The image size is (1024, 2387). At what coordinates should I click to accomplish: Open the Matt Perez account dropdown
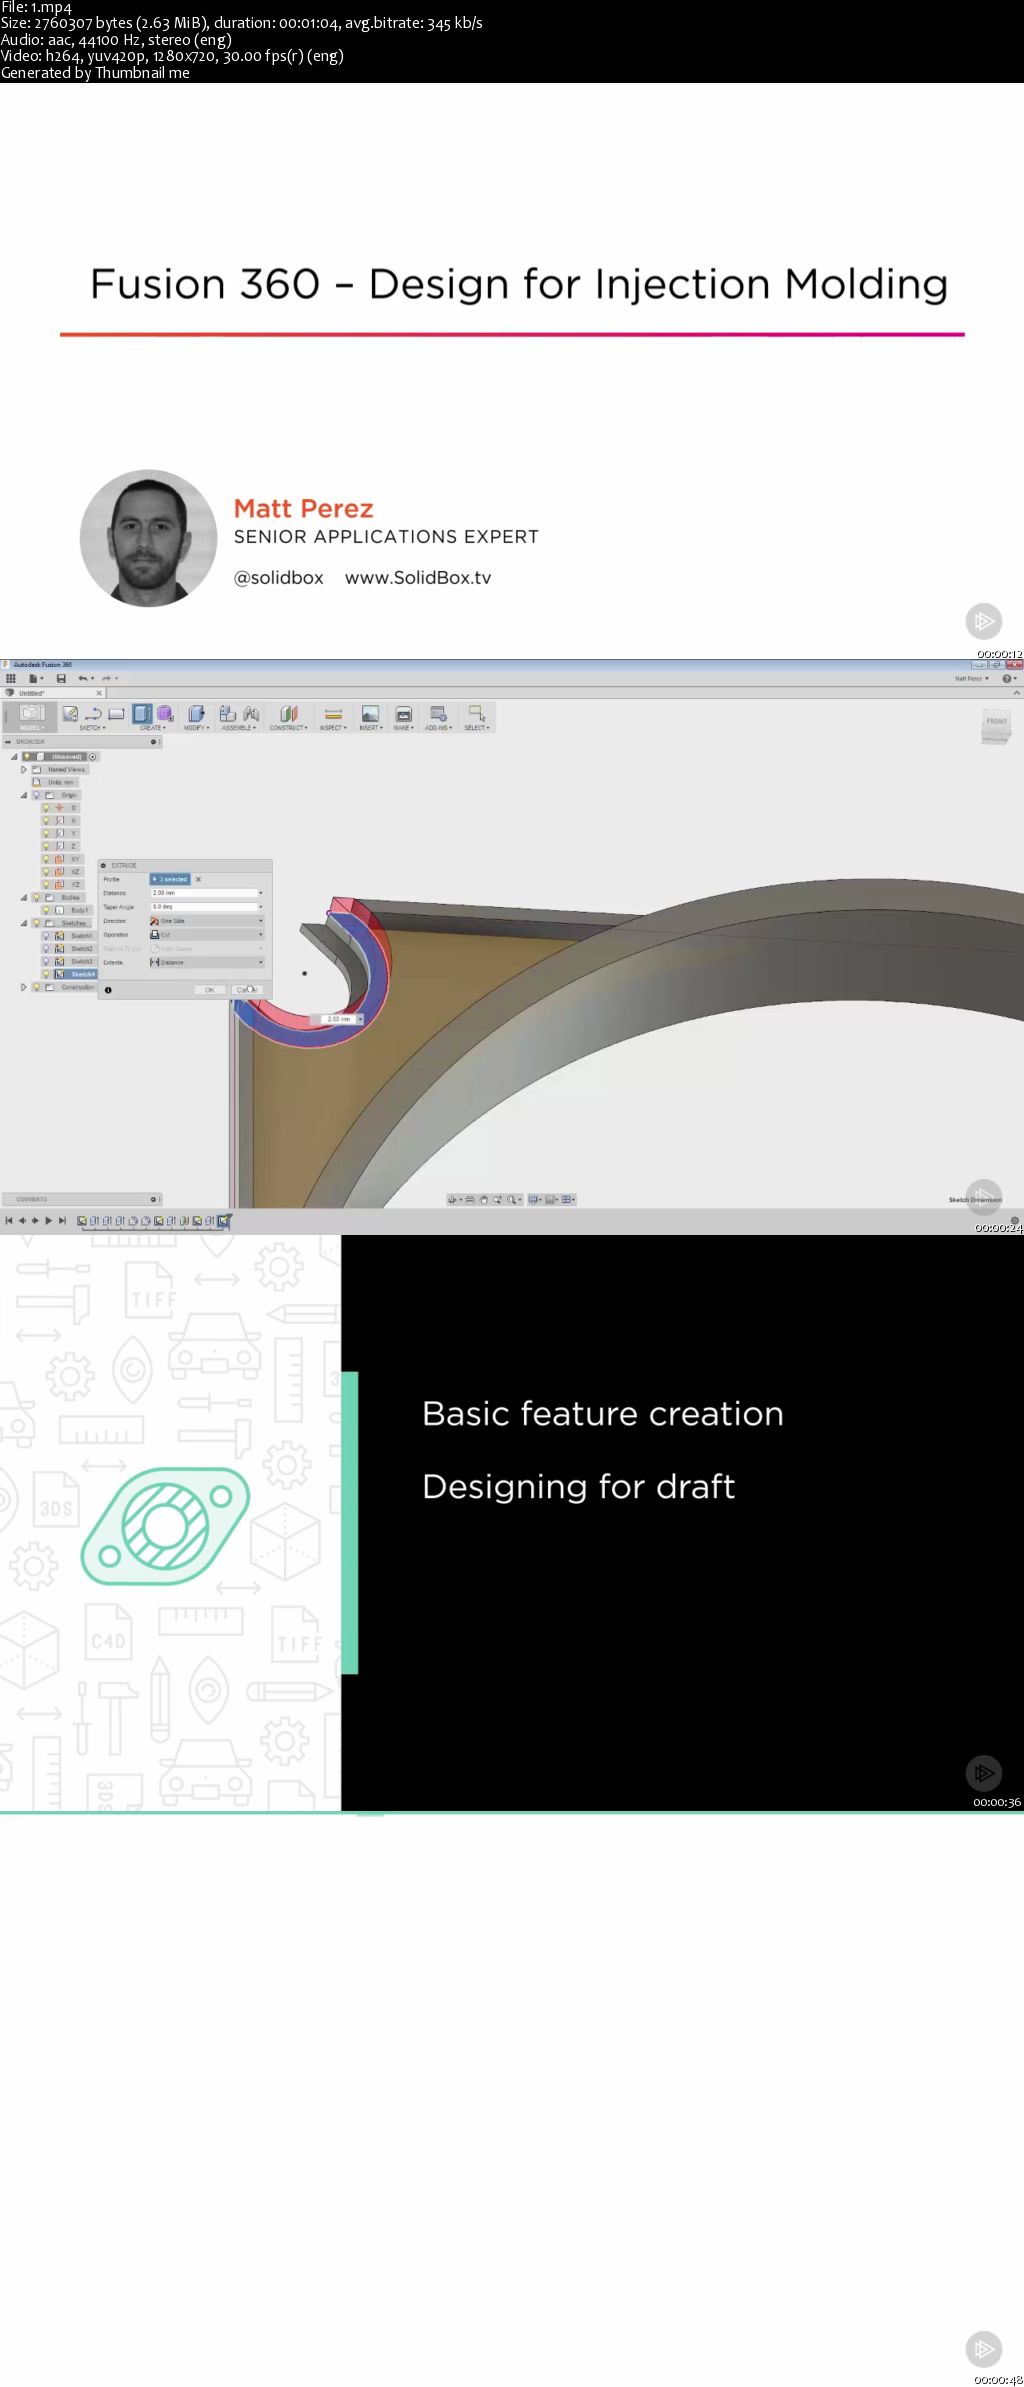coord(971,678)
